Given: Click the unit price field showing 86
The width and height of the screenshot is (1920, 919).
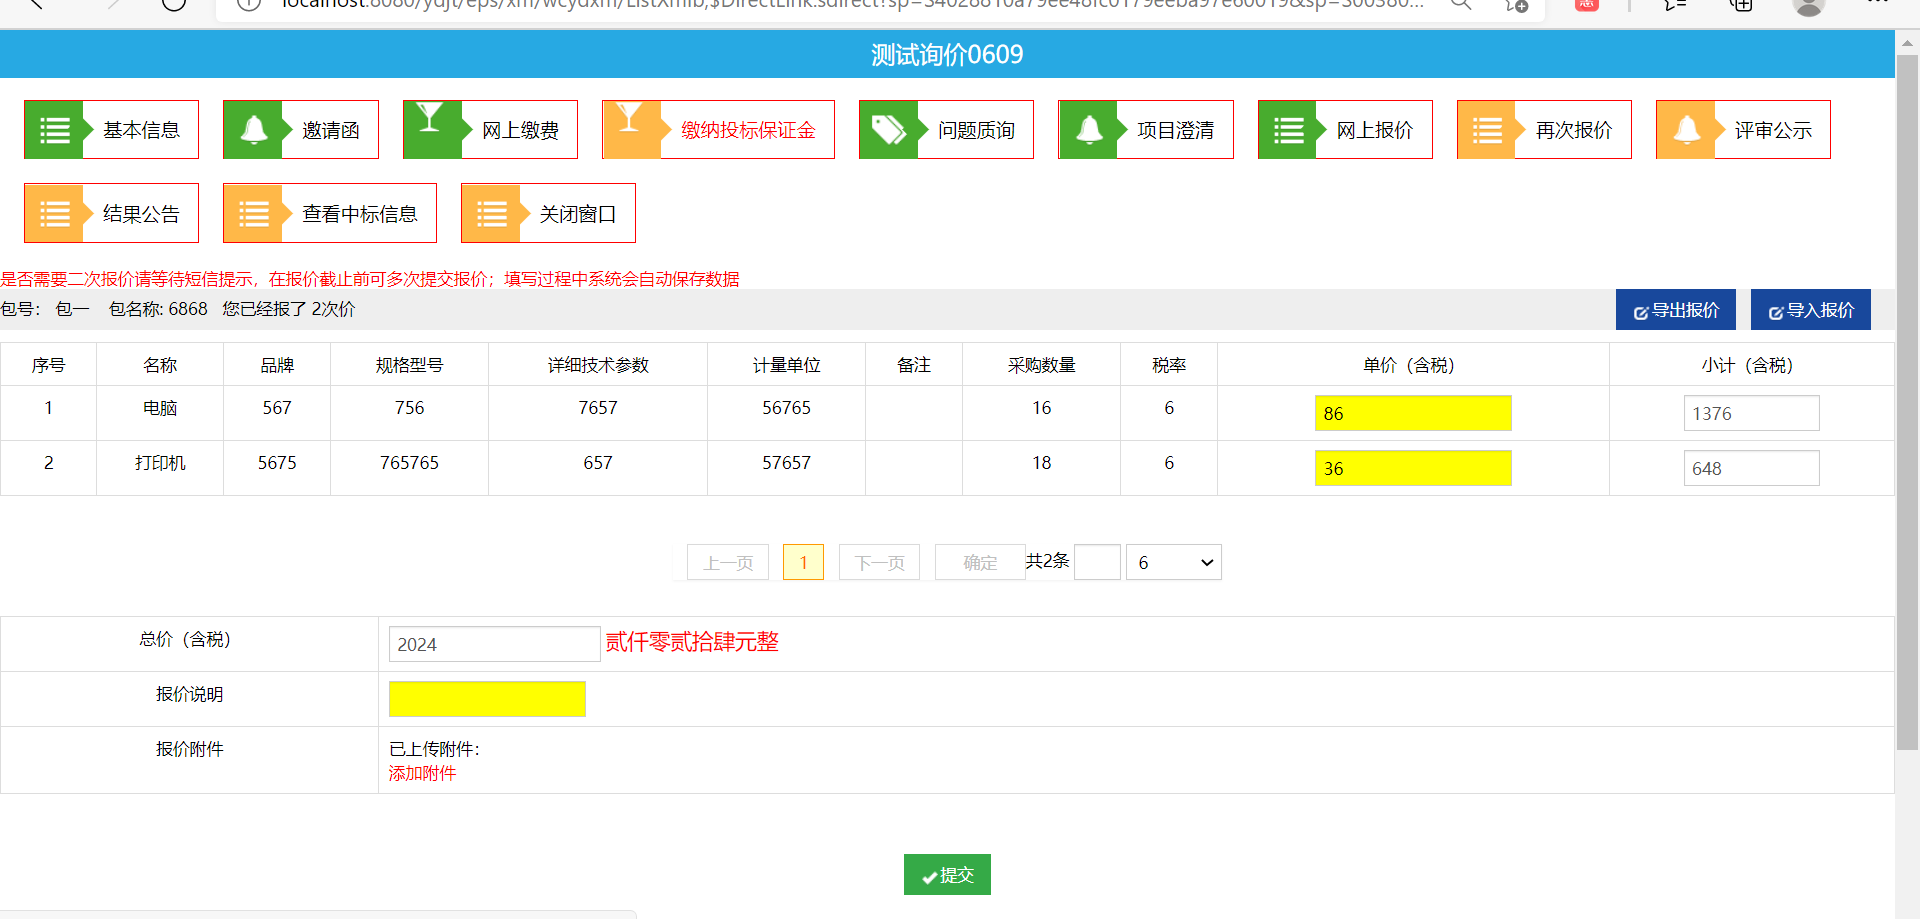Looking at the screenshot, I should tap(1412, 413).
